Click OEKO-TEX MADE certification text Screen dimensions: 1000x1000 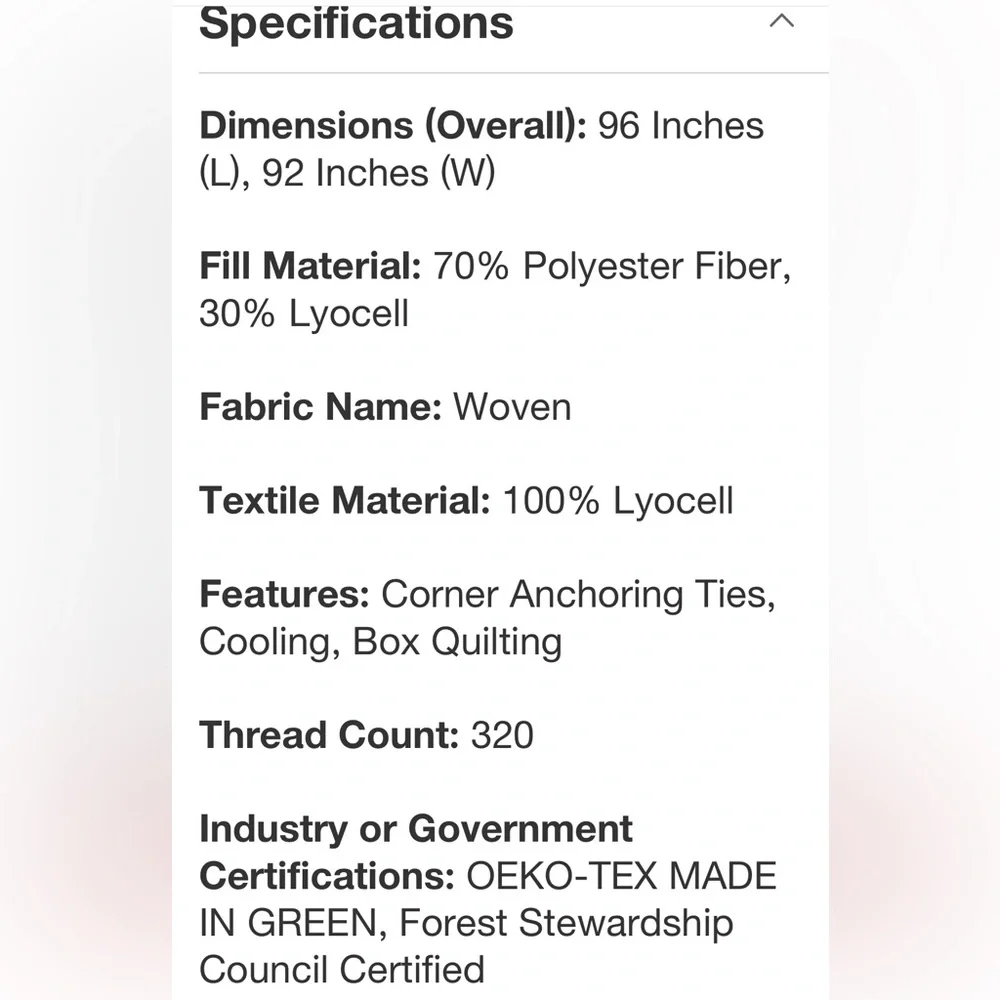click(x=622, y=876)
